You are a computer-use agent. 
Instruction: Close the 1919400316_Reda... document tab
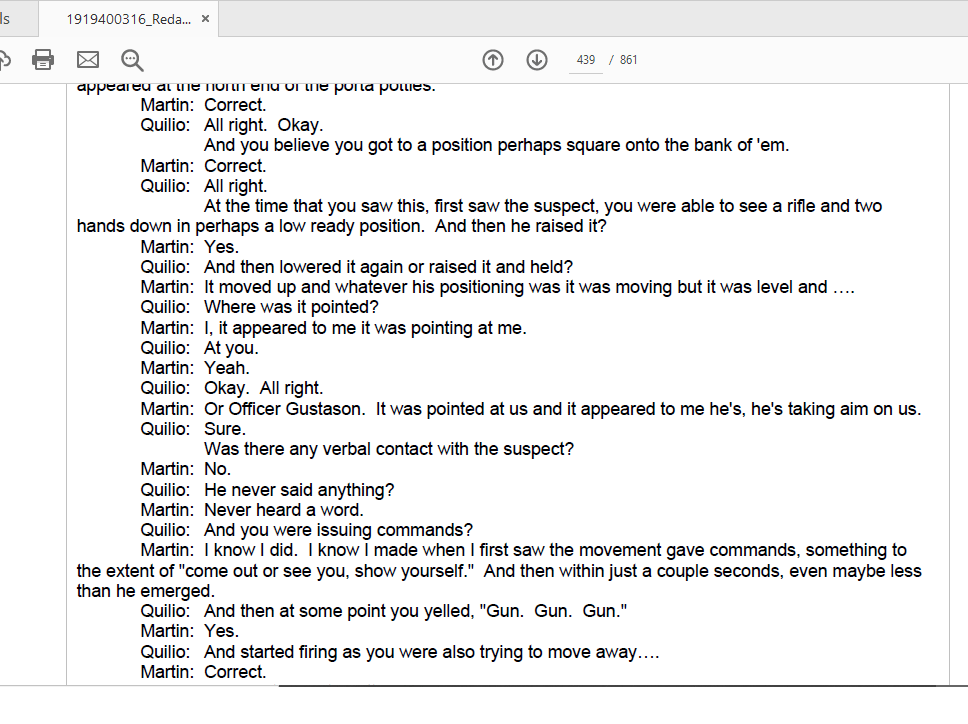(205, 19)
